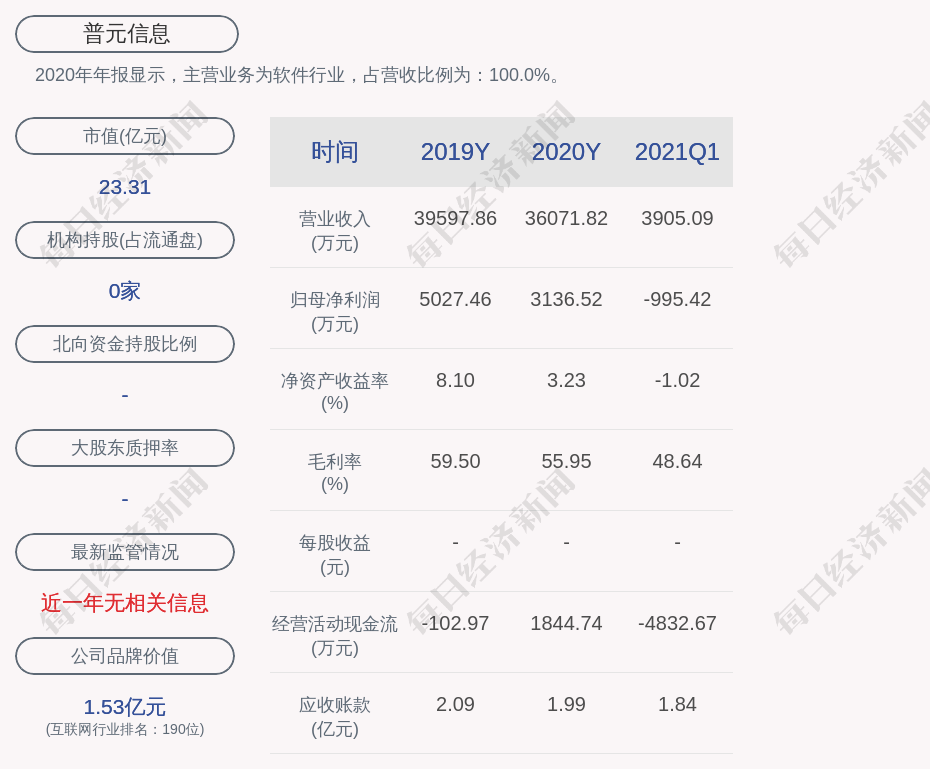
Task: Click the 北向资金持股比例 label
Action: coord(125,344)
